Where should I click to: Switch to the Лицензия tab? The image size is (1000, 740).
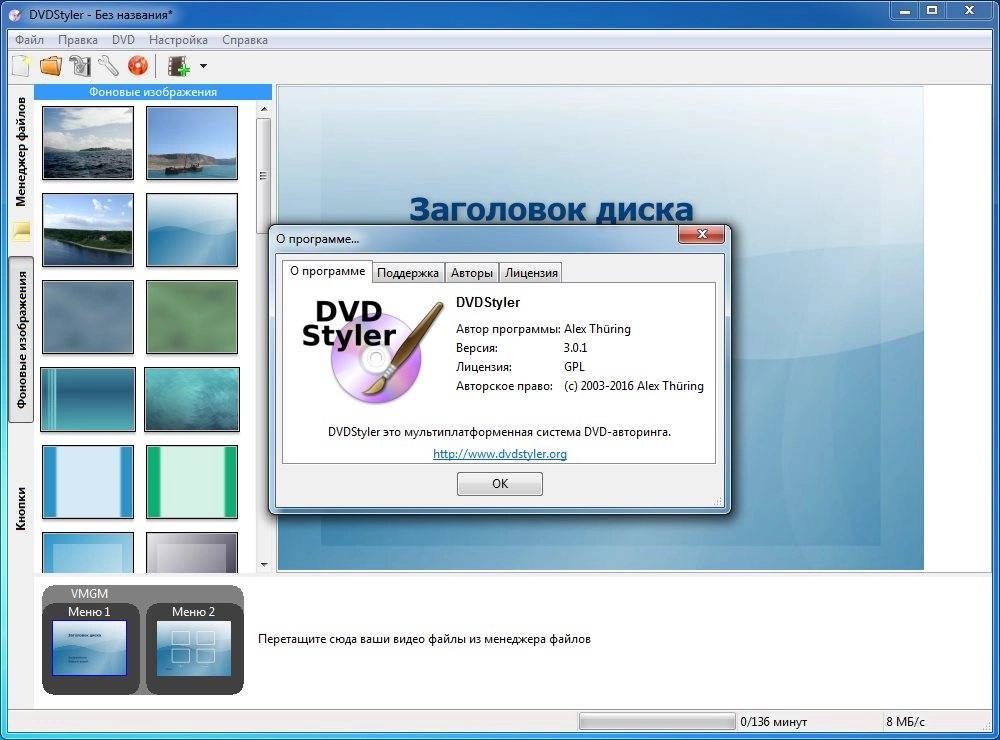click(x=531, y=273)
